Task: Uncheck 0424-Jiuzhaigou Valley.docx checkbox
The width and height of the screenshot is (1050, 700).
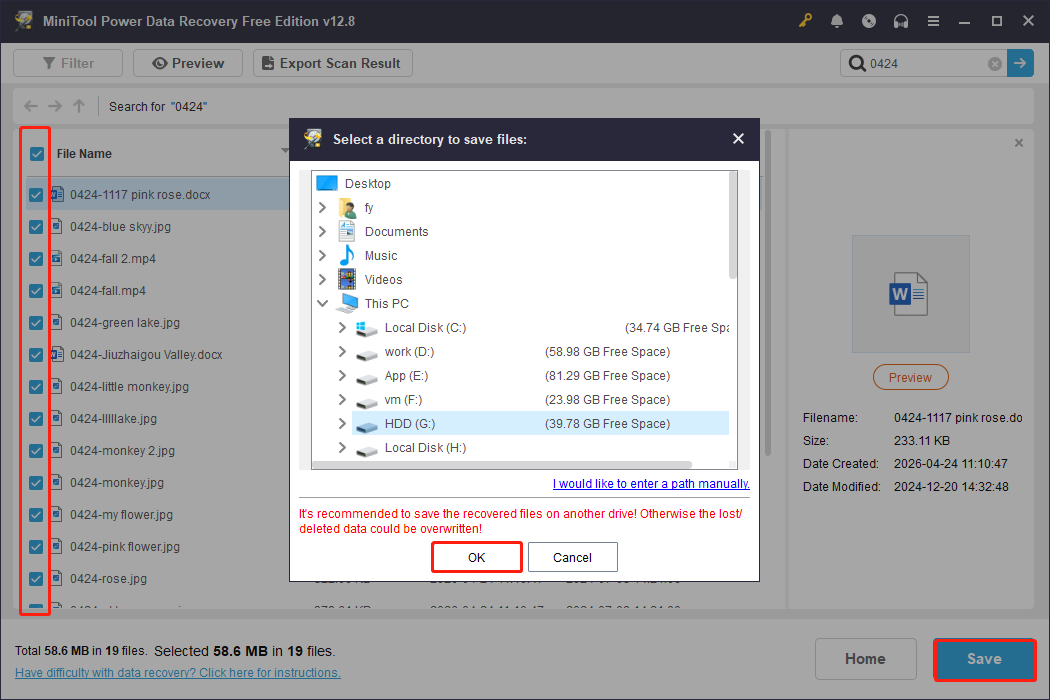Action: coord(36,355)
